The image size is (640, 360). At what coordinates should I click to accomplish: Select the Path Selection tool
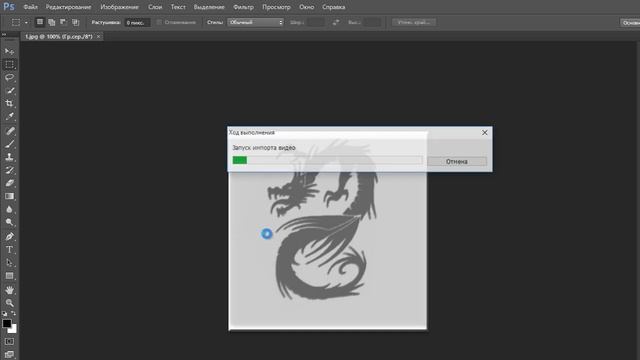coord(9,263)
